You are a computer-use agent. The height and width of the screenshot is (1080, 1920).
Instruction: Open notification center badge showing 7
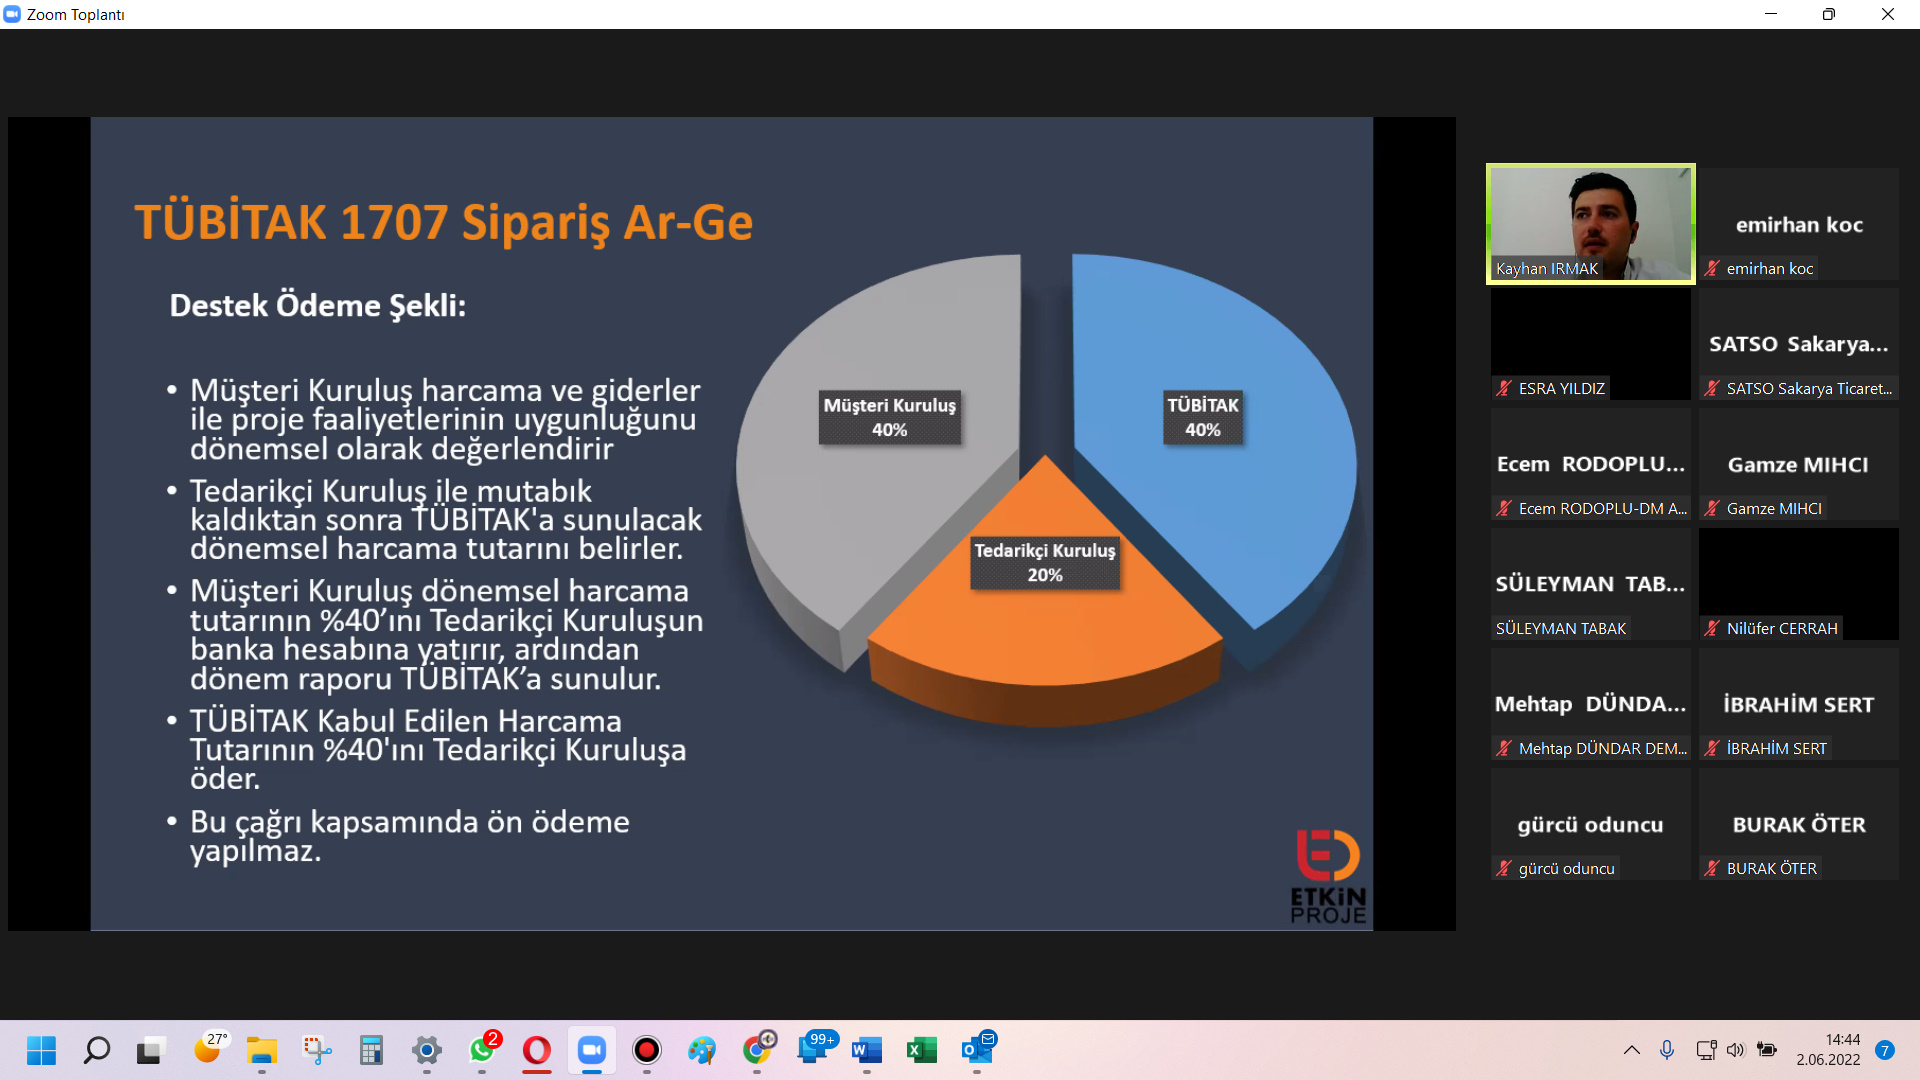point(1885,1050)
